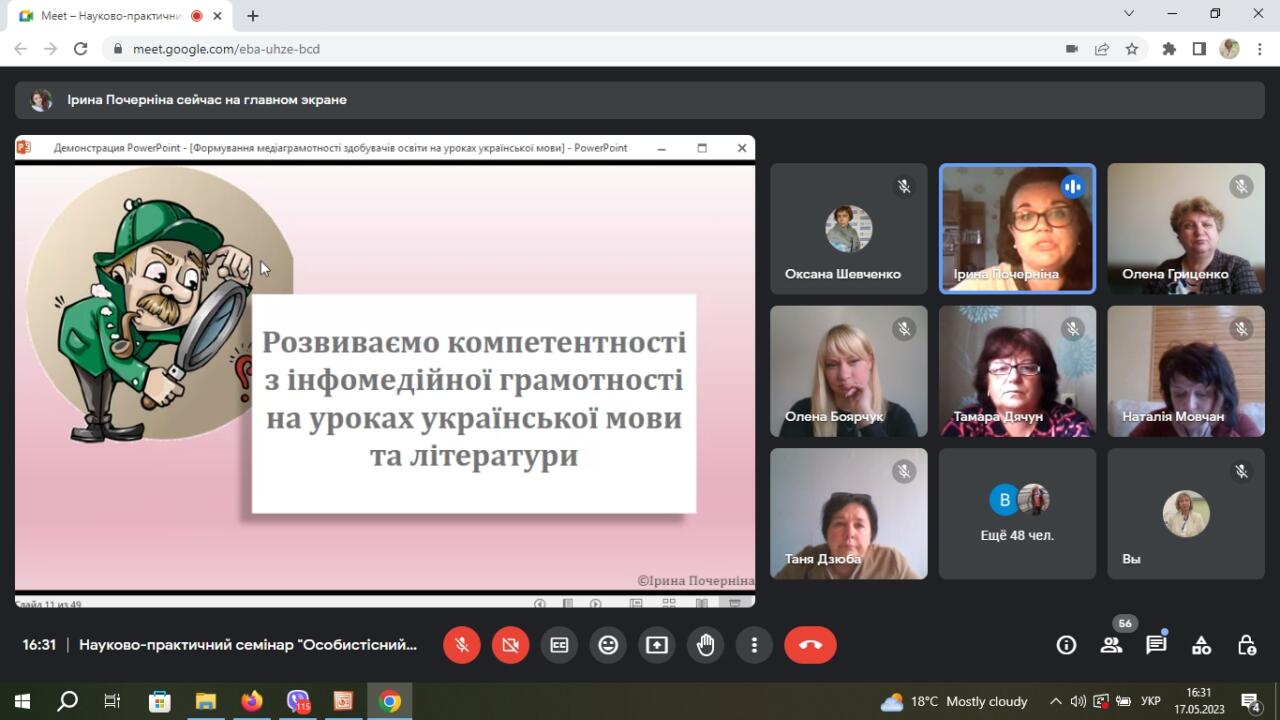This screenshot has width=1280, height=720.
Task: Click the presentation notification banner for Ірина Почерніна
Action: pos(640,100)
